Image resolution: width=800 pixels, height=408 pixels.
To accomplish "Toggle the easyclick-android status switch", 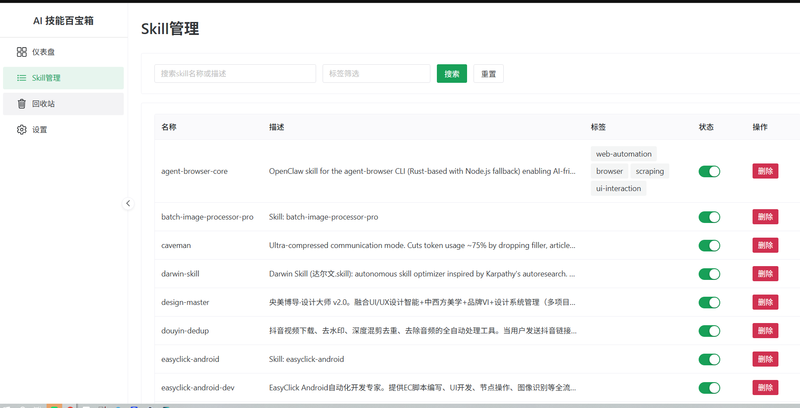I will 709,359.
